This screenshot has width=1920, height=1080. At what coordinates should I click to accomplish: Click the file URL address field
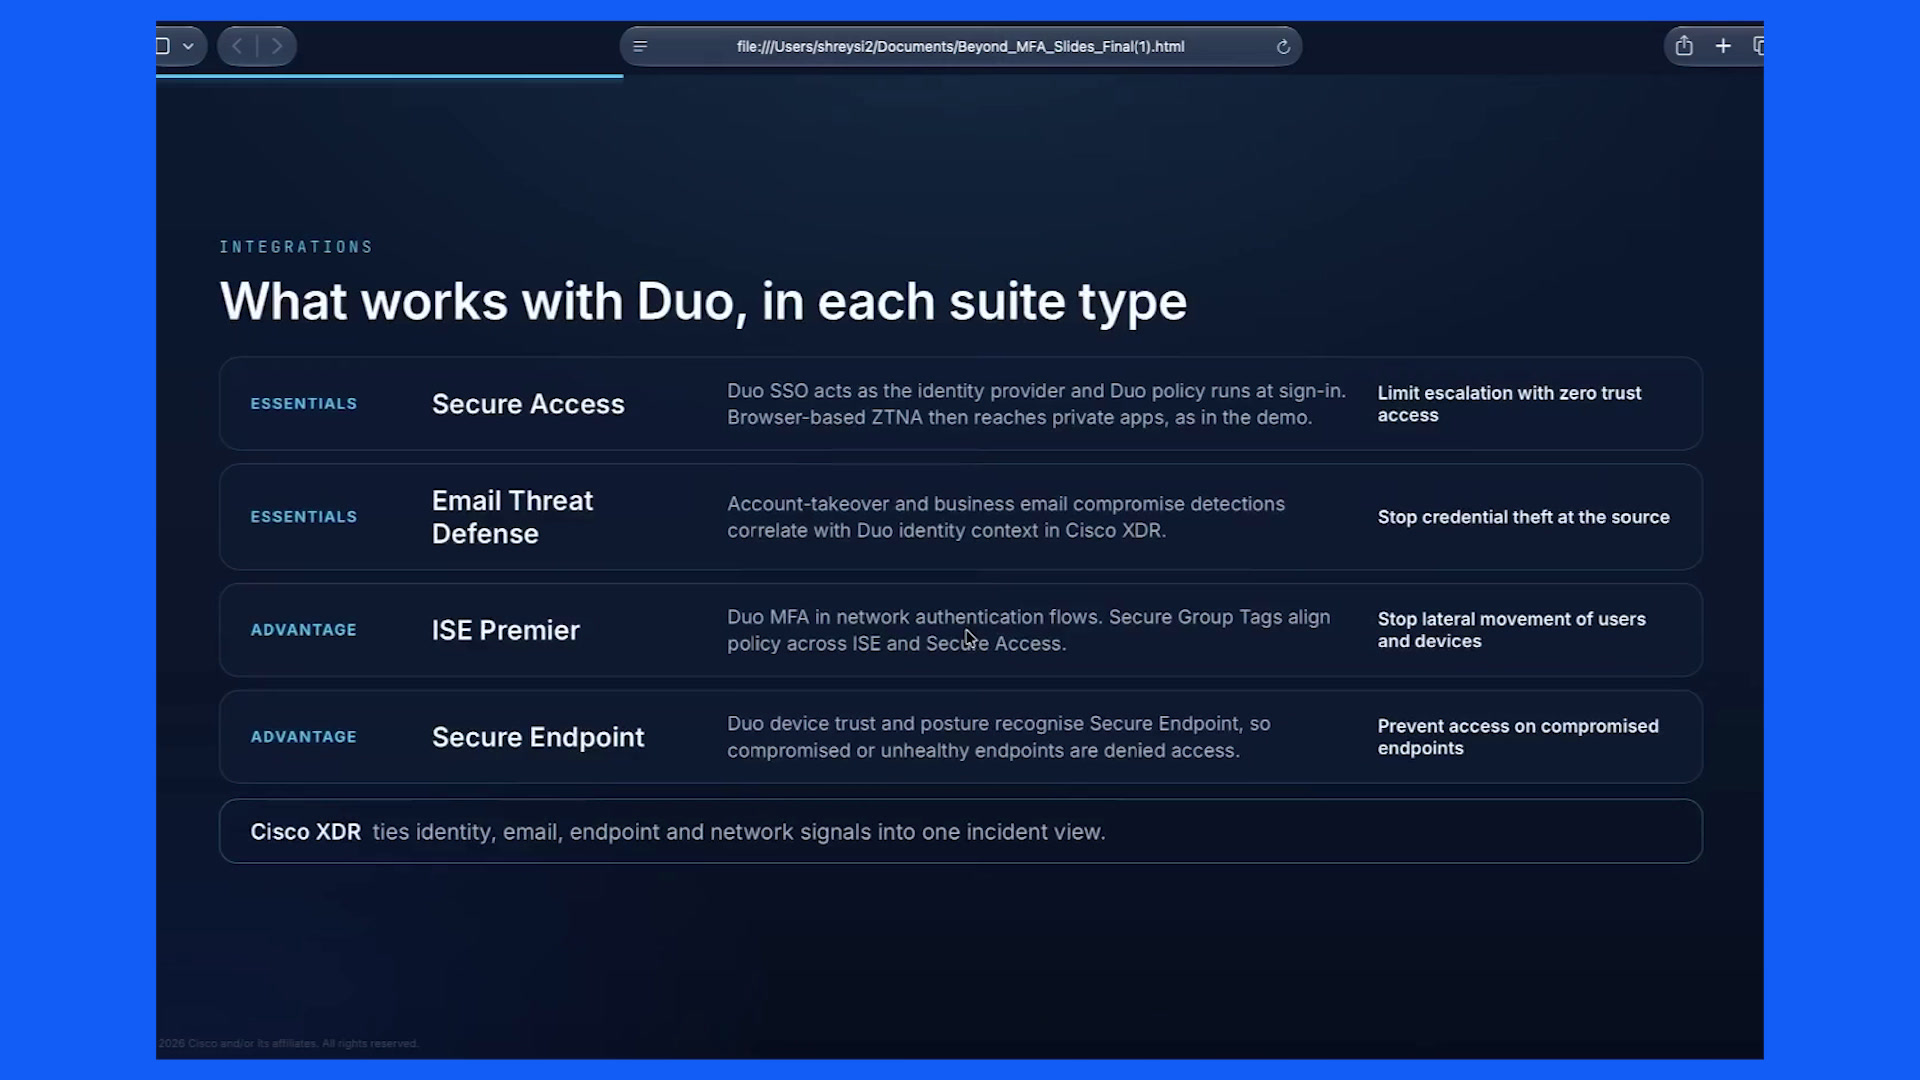click(960, 46)
